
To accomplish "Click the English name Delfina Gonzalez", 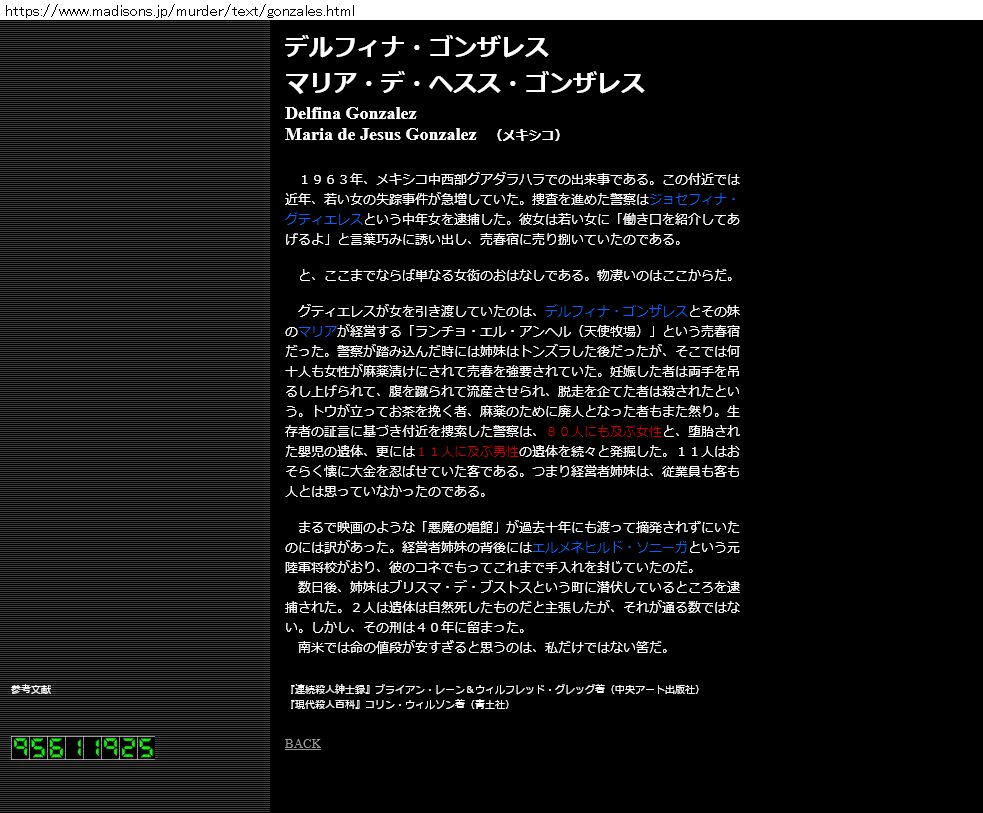I will click(x=350, y=114).
